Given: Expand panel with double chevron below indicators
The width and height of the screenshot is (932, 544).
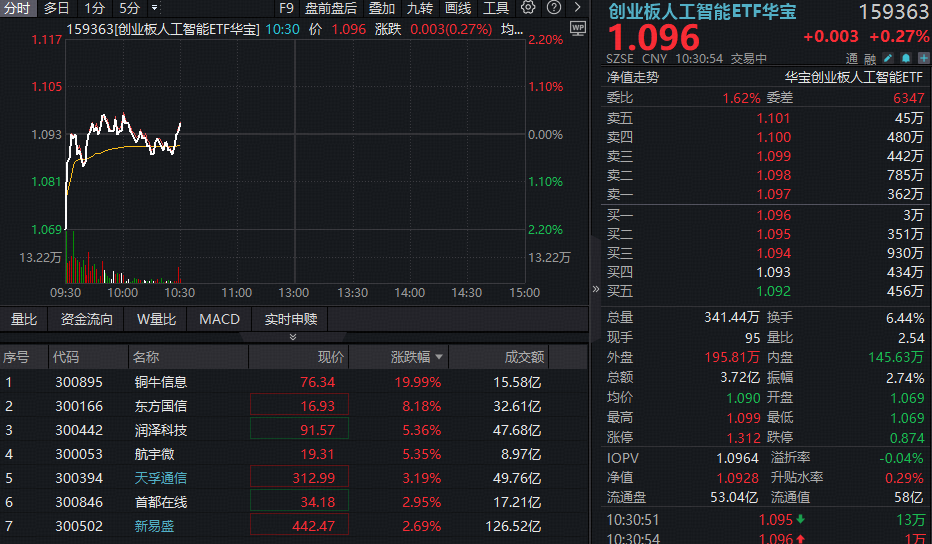Looking at the screenshot, I should point(293,338).
